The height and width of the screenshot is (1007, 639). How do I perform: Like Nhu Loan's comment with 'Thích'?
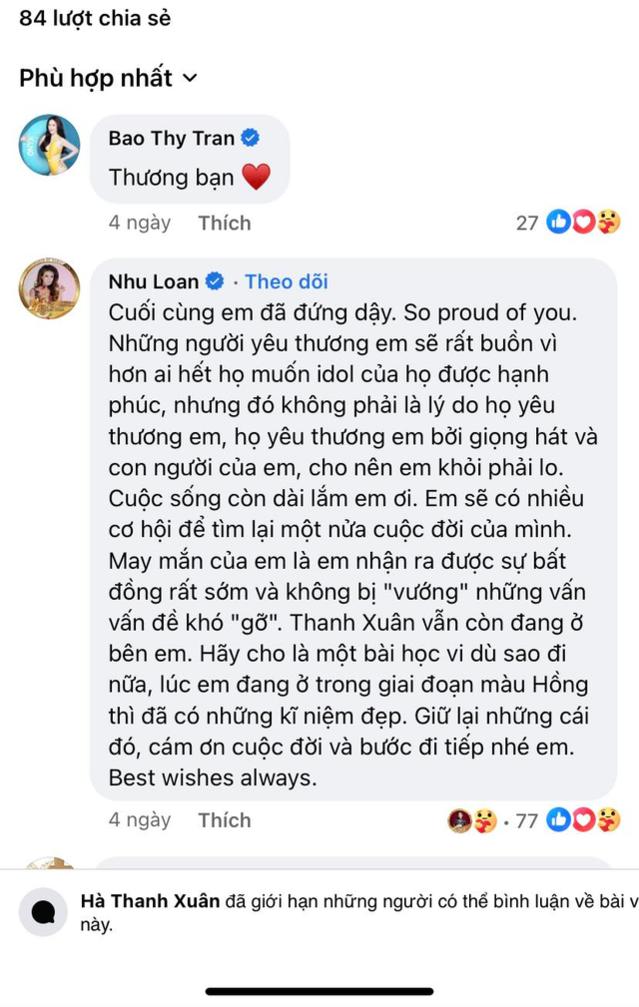(224, 820)
